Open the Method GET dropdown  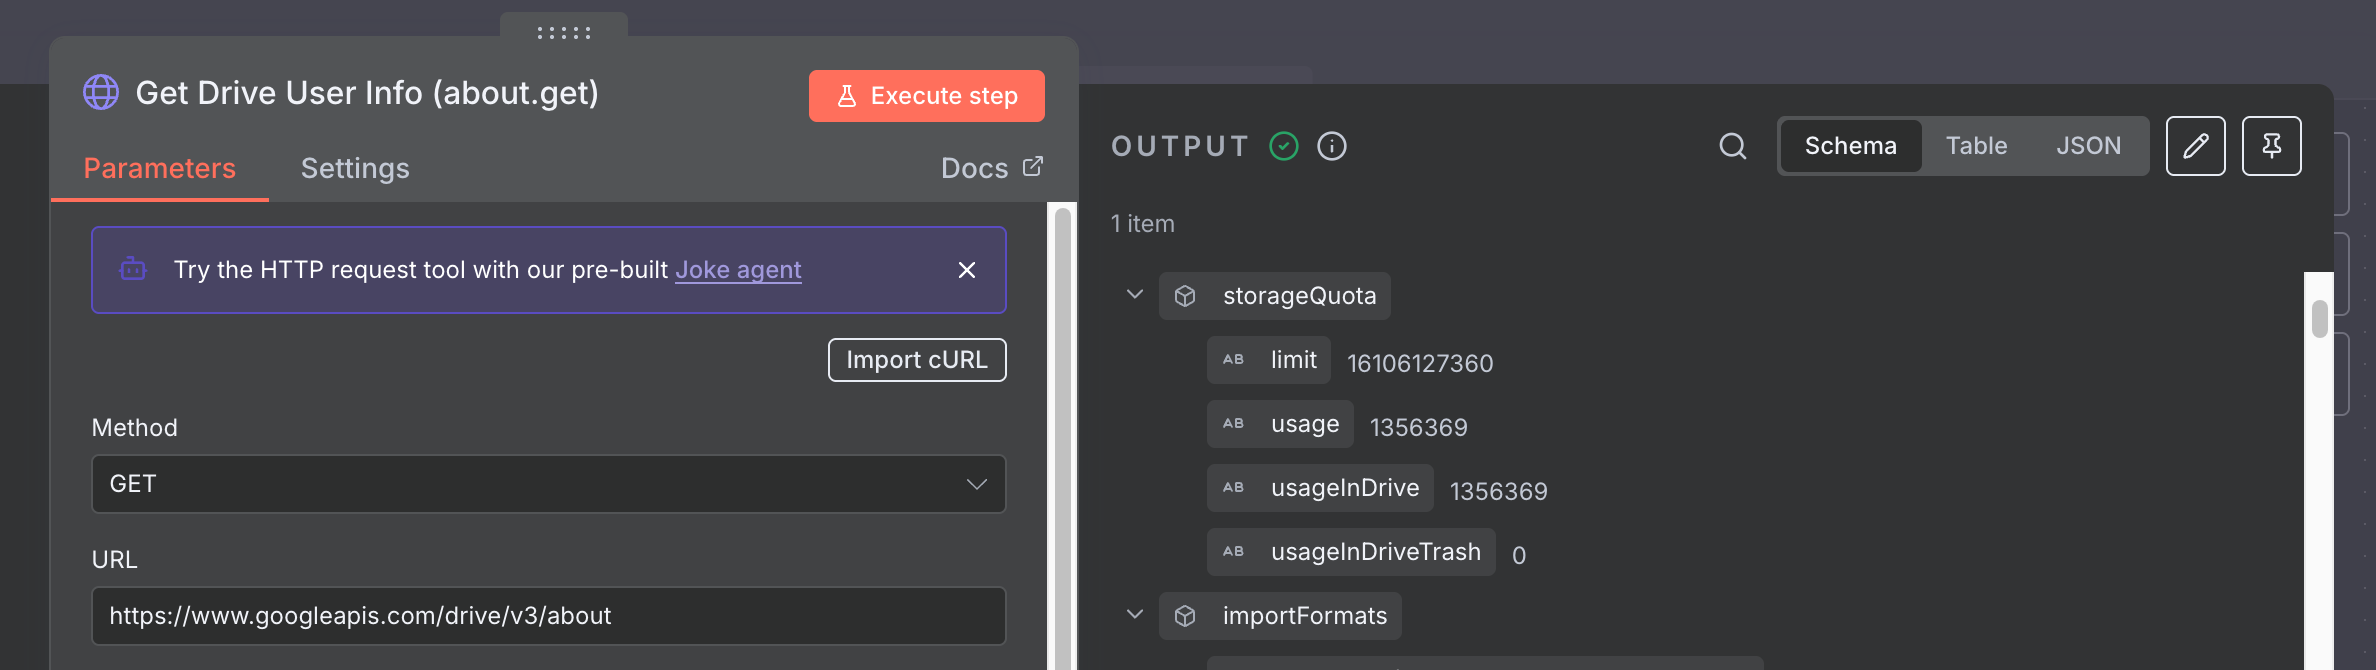coord(548,484)
